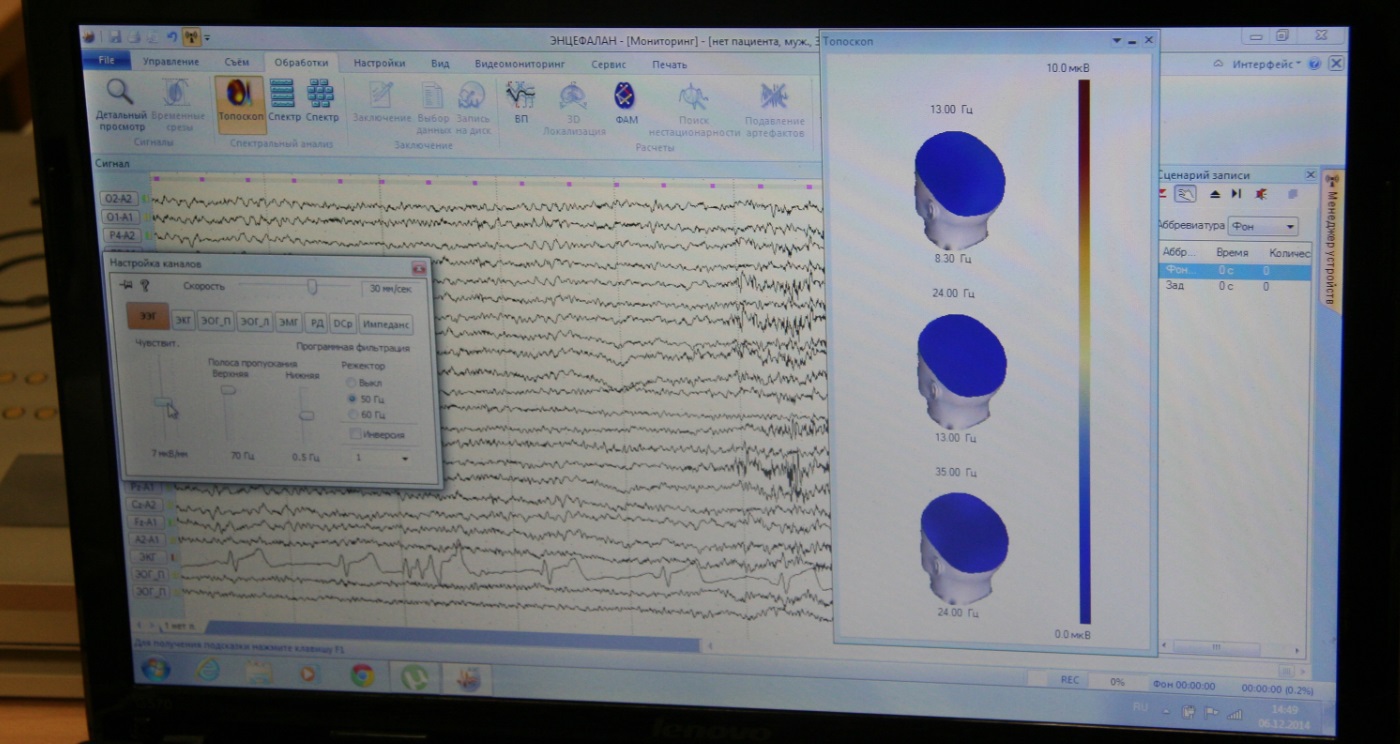Toggle the ЭЭГ channel type button
The width and height of the screenshot is (1400, 744).
(147, 318)
